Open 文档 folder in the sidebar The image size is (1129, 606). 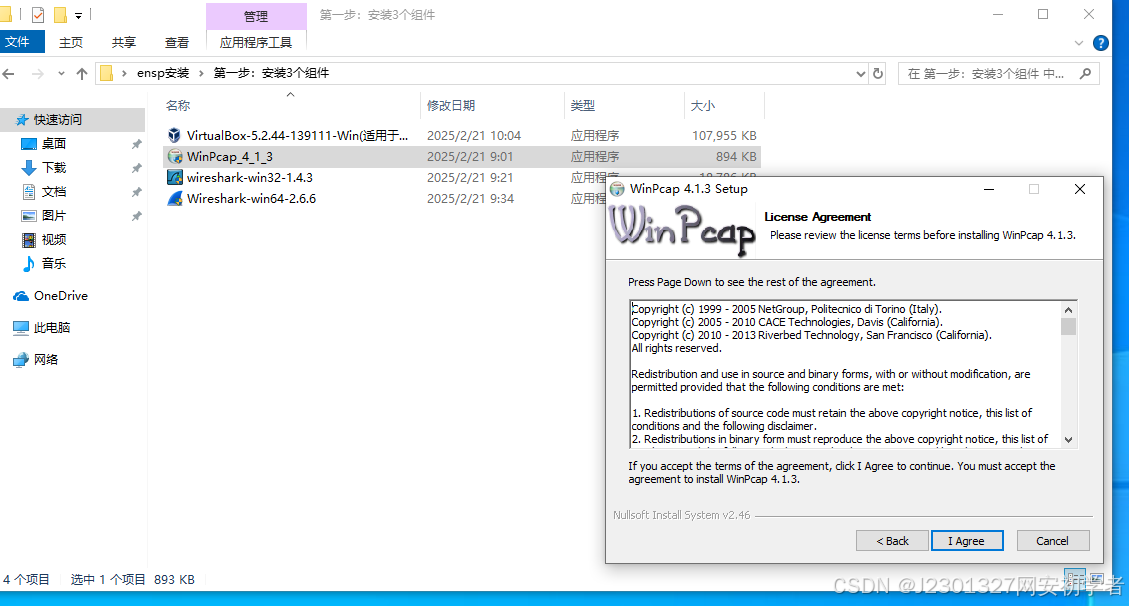(53, 191)
